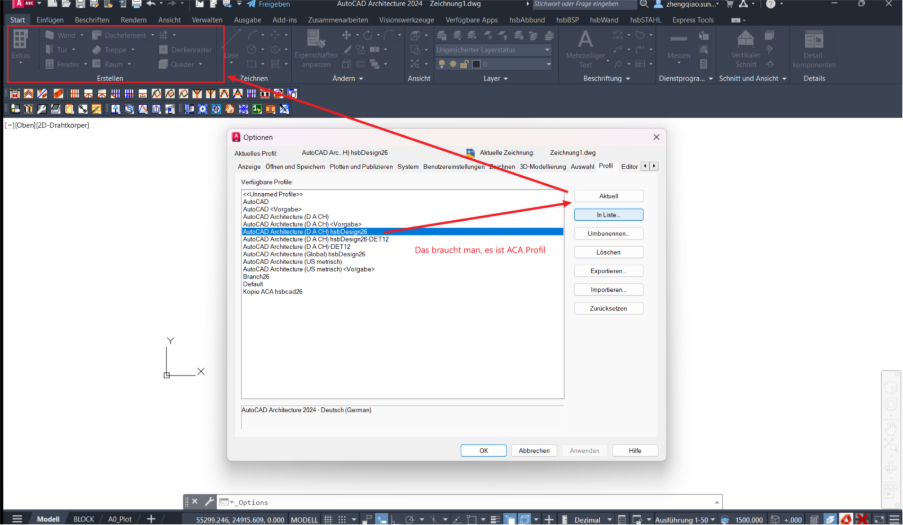Viewport: 903px width, 525px height.
Task: Switch to the System tab in Optionen
Action: click(x=408, y=166)
